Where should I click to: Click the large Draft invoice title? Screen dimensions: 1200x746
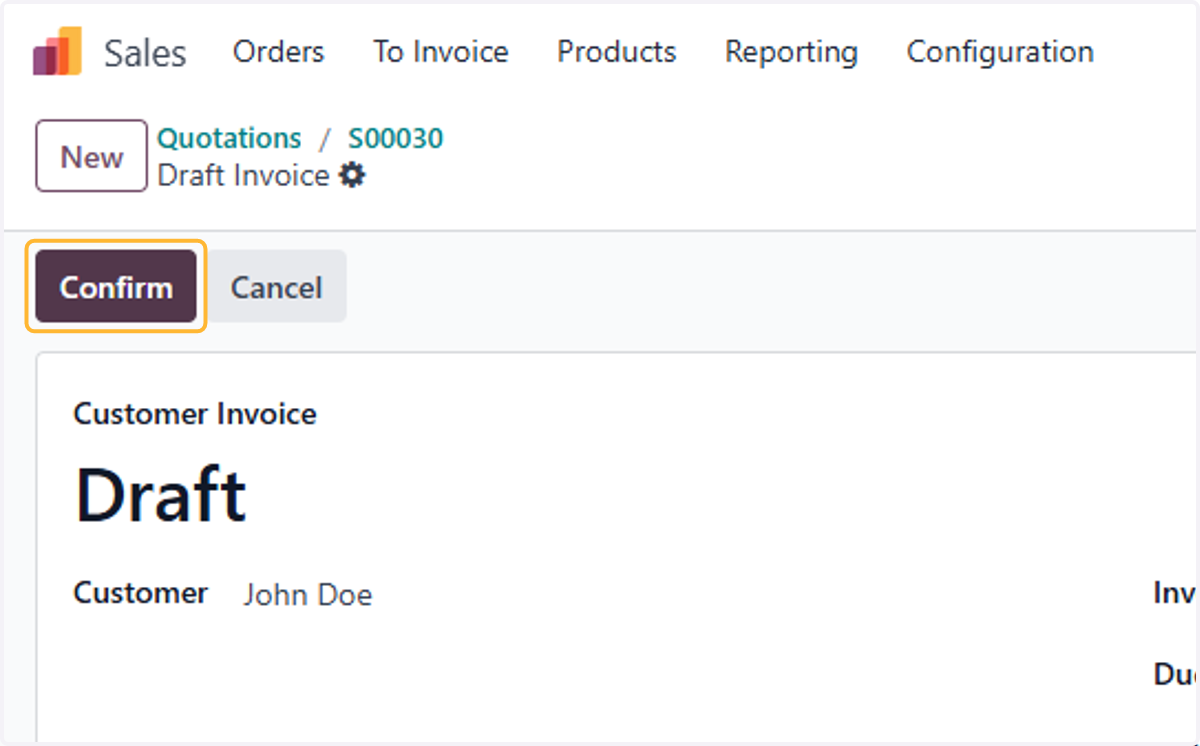coord(160,496)
